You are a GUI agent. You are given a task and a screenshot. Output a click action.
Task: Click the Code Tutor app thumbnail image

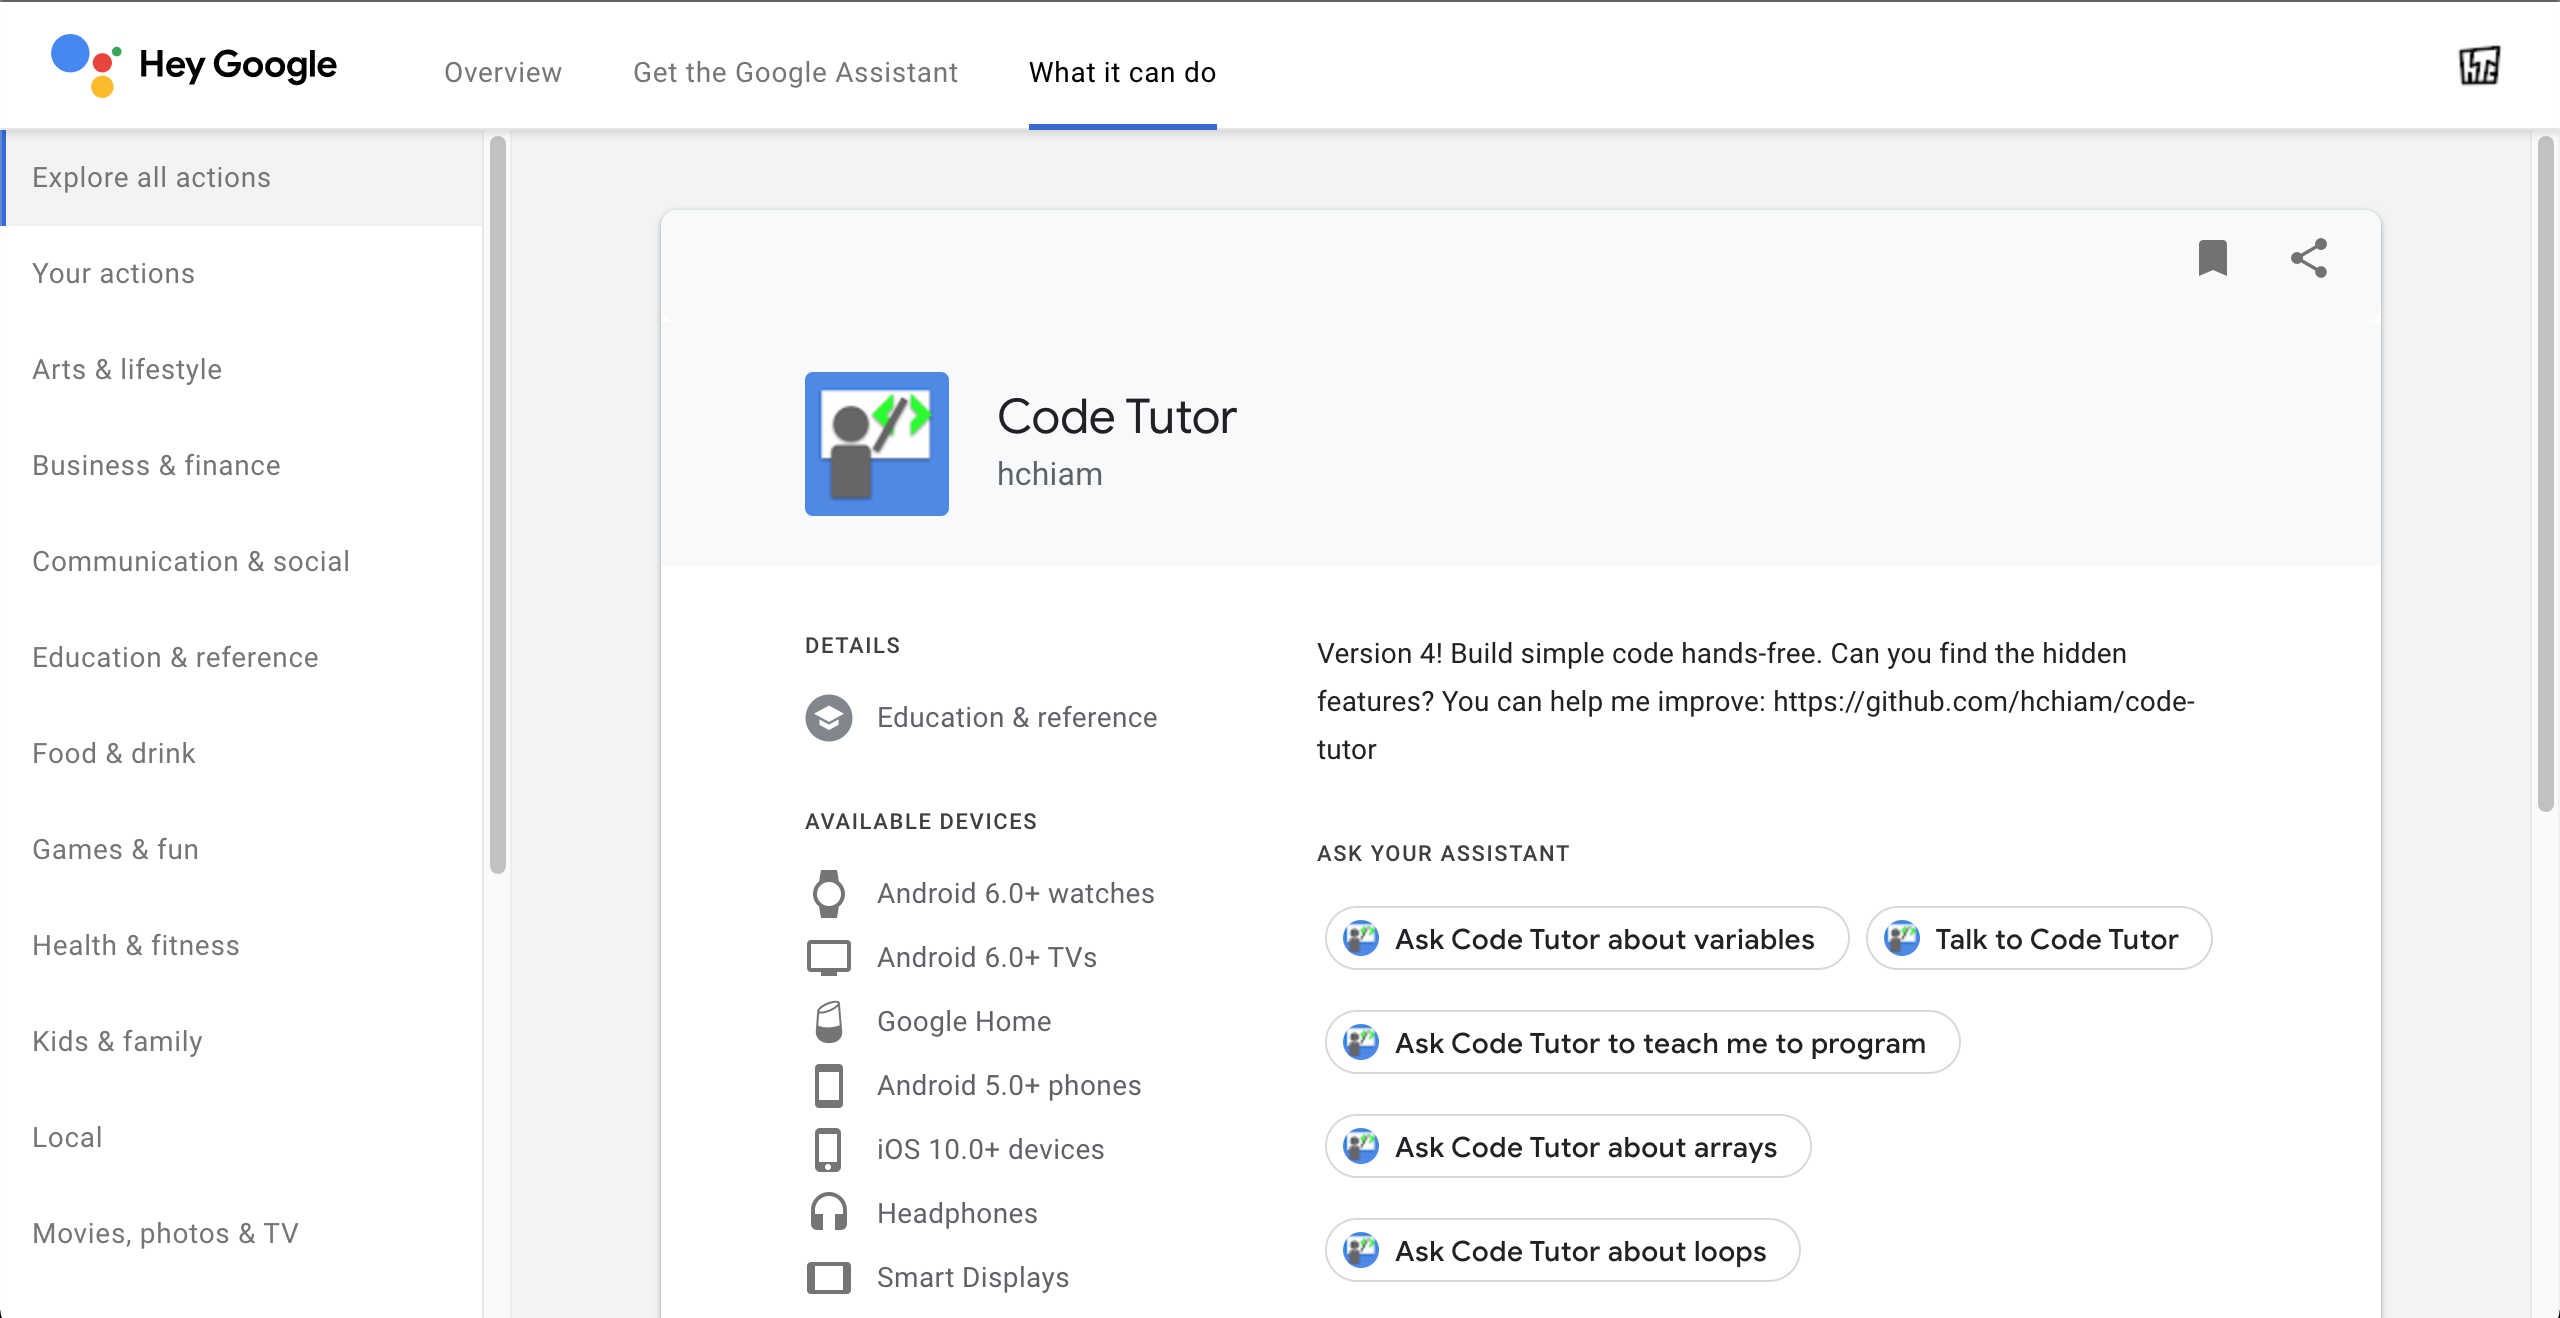876,444
